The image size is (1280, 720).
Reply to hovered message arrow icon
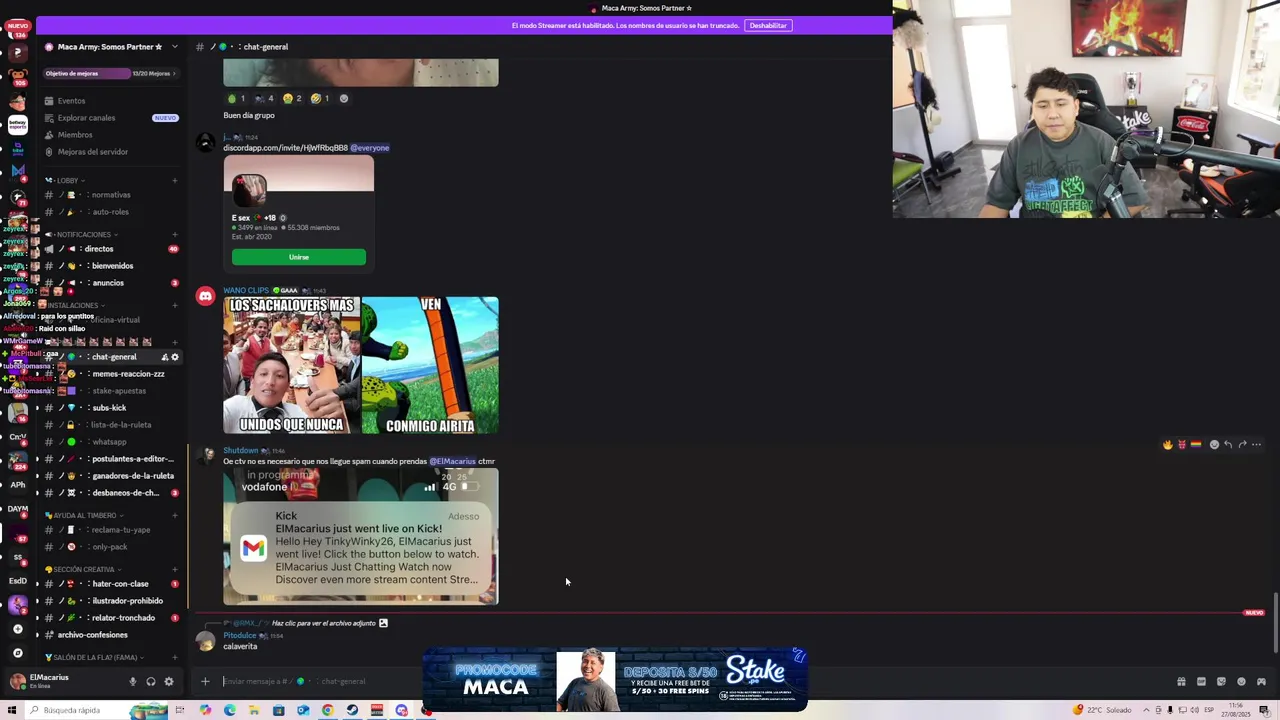(1228, 445)
